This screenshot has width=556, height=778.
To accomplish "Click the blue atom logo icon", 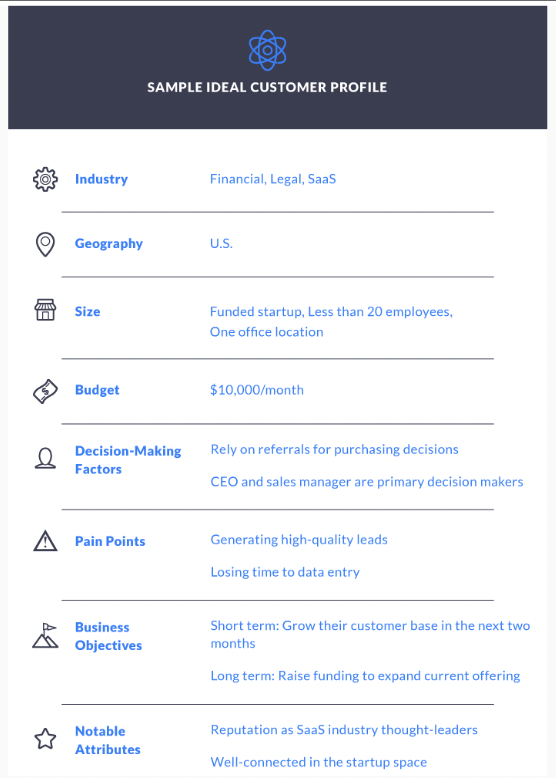I will [267, 50].
